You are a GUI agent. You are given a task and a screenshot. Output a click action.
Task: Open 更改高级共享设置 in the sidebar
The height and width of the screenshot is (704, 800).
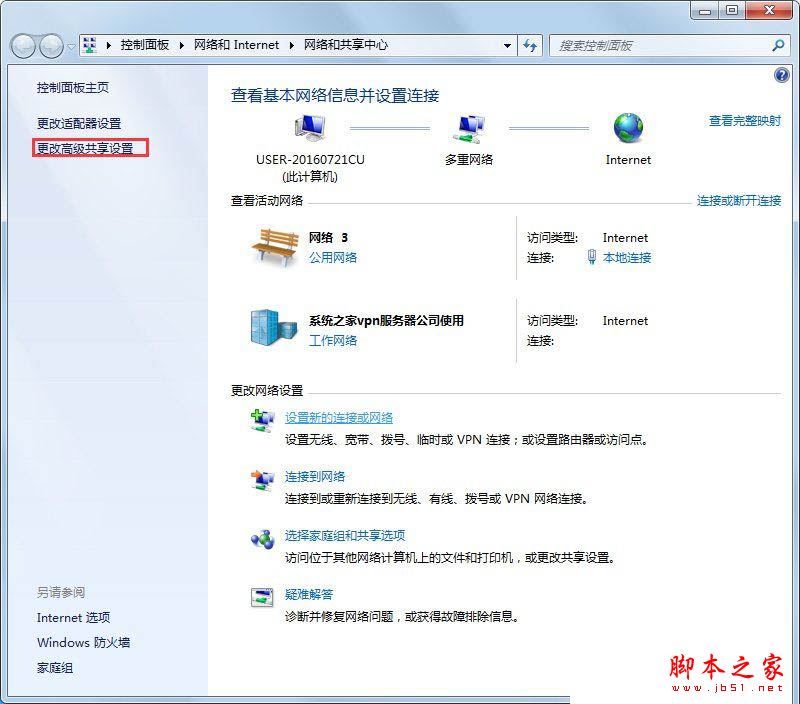pos(89,147)
